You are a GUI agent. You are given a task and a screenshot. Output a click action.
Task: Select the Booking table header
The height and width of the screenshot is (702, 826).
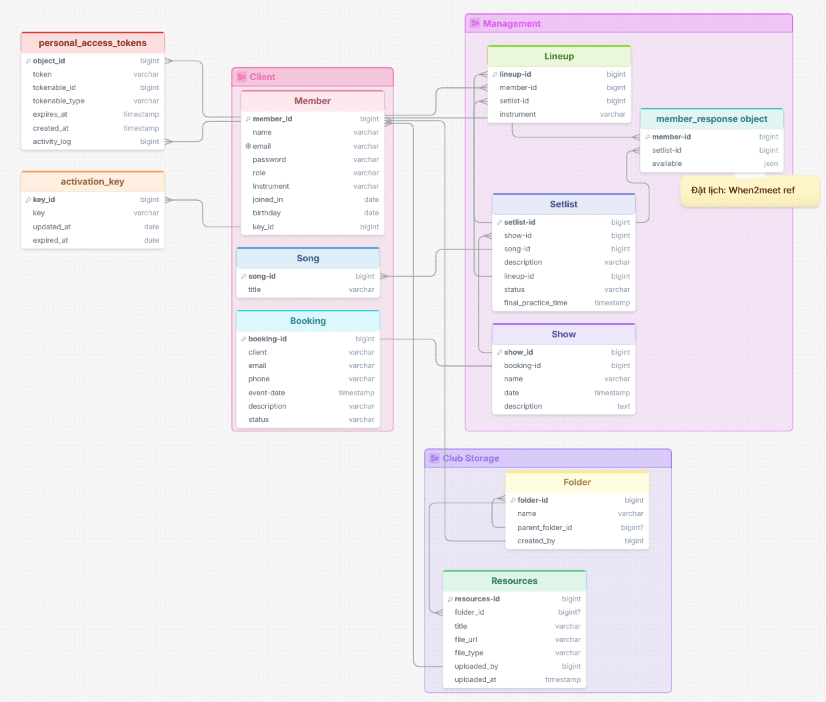click(x=308, y=321)
